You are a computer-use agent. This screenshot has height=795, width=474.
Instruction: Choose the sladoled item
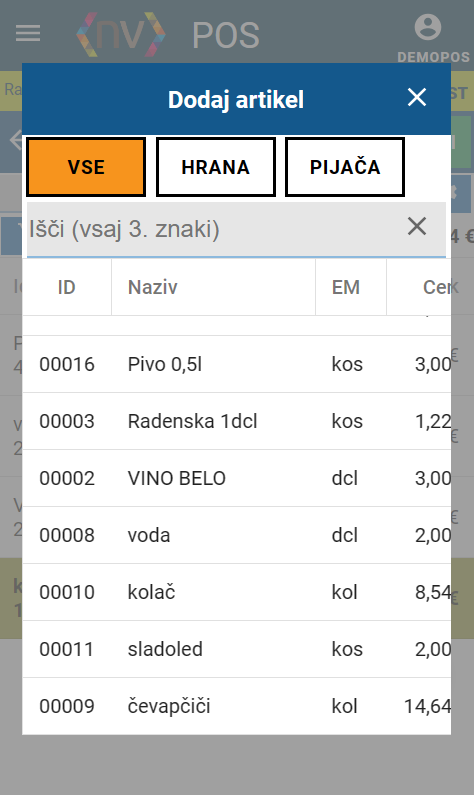[236, 649]
